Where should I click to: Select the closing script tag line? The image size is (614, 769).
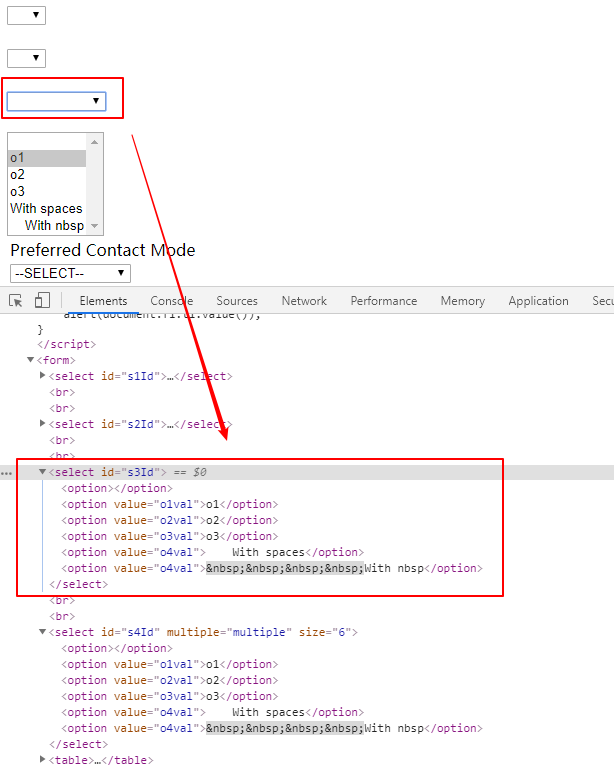point(67,344)
